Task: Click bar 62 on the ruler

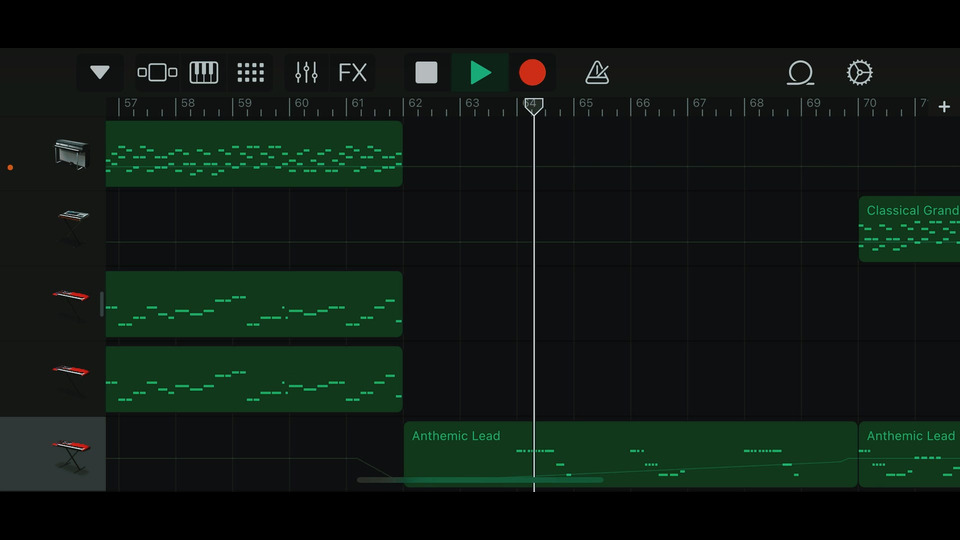Action: pos(415,103)
